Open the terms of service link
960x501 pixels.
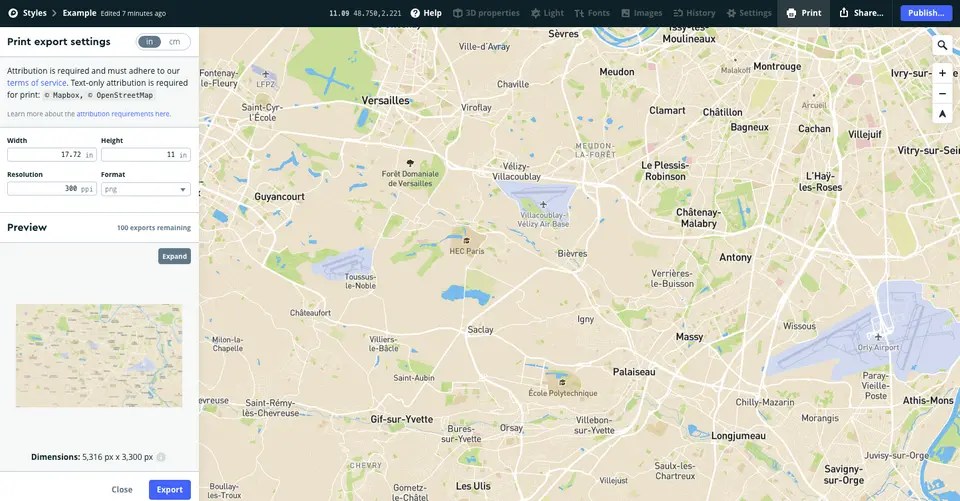37,83
